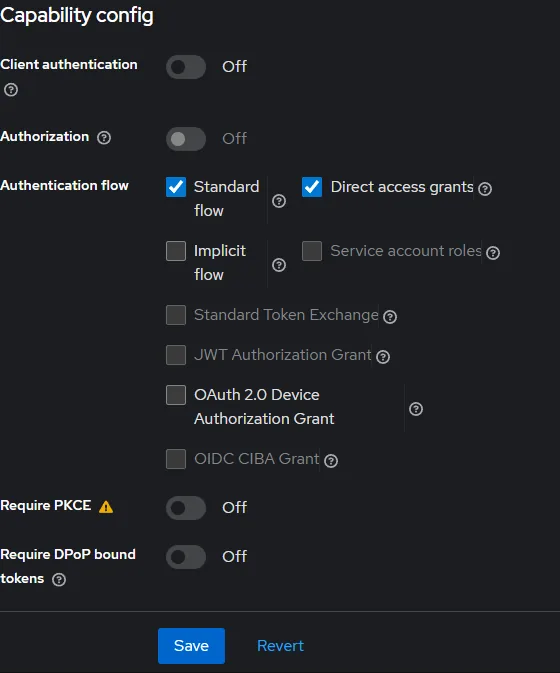This screenshot has height=673, width=560.
Task: Check the Standard Token Exchange checkbox
Action: tap(176, 315)
